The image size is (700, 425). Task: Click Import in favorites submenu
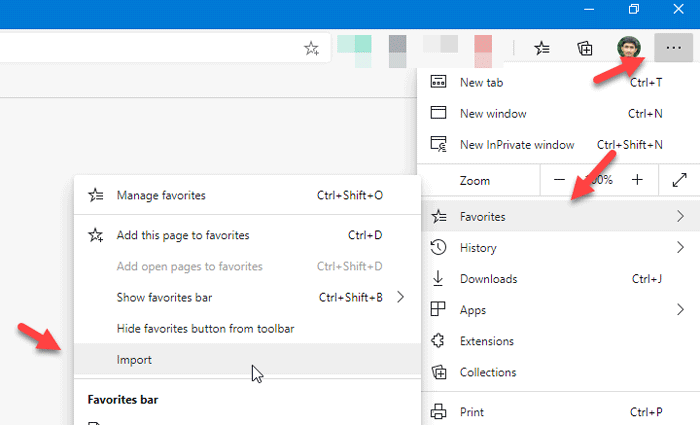coord(247,359)
